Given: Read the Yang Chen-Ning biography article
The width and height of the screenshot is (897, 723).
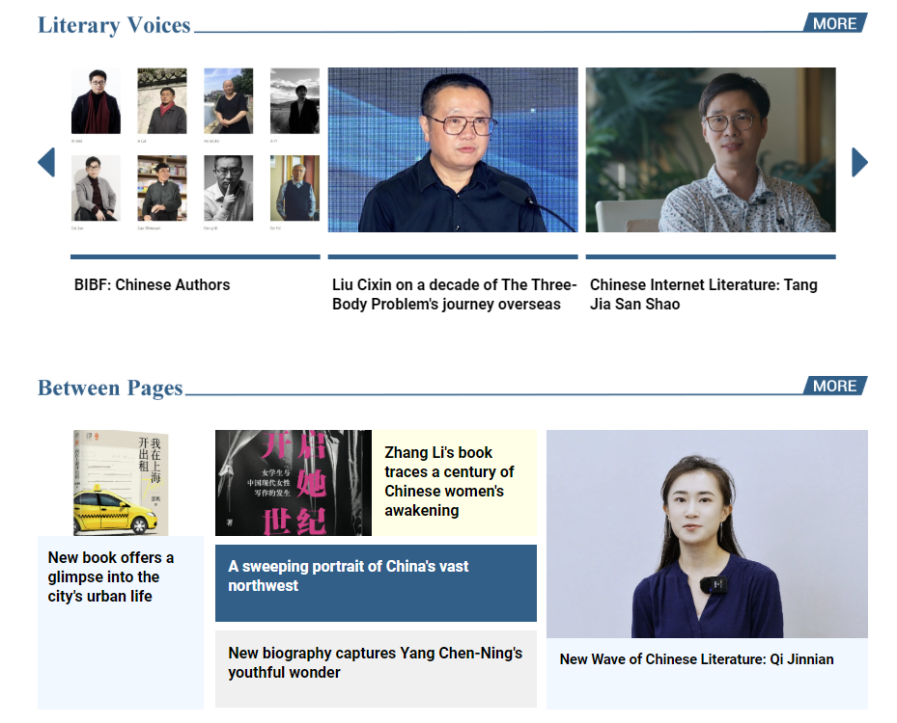Looking at the screenshot, I should coord(375,662).
